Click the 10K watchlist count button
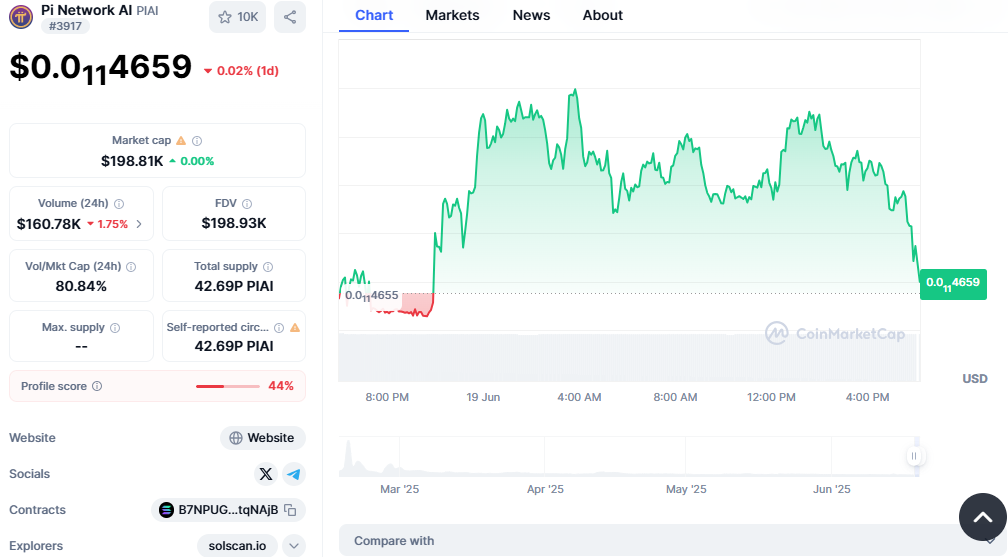 point(237,17)
